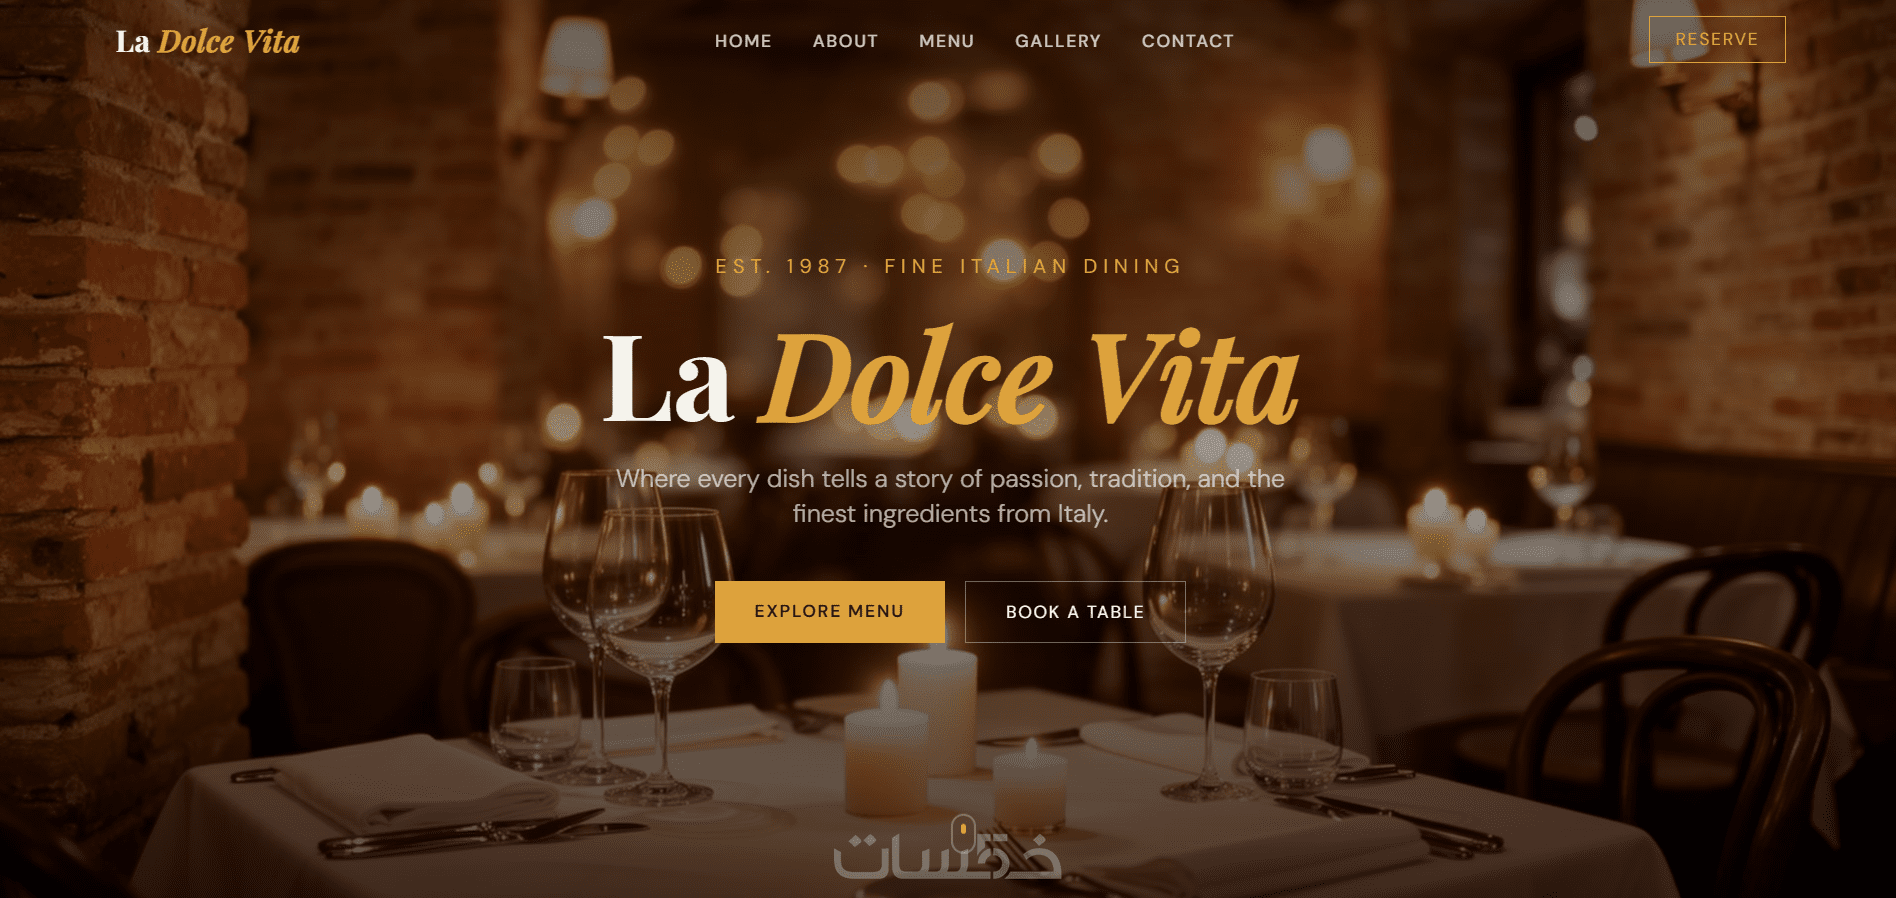Viewport: 1896px width, 898px height.
Task: Open the GALLERY navigation link
Action: pyautogui.click(x=1058, y=41)
